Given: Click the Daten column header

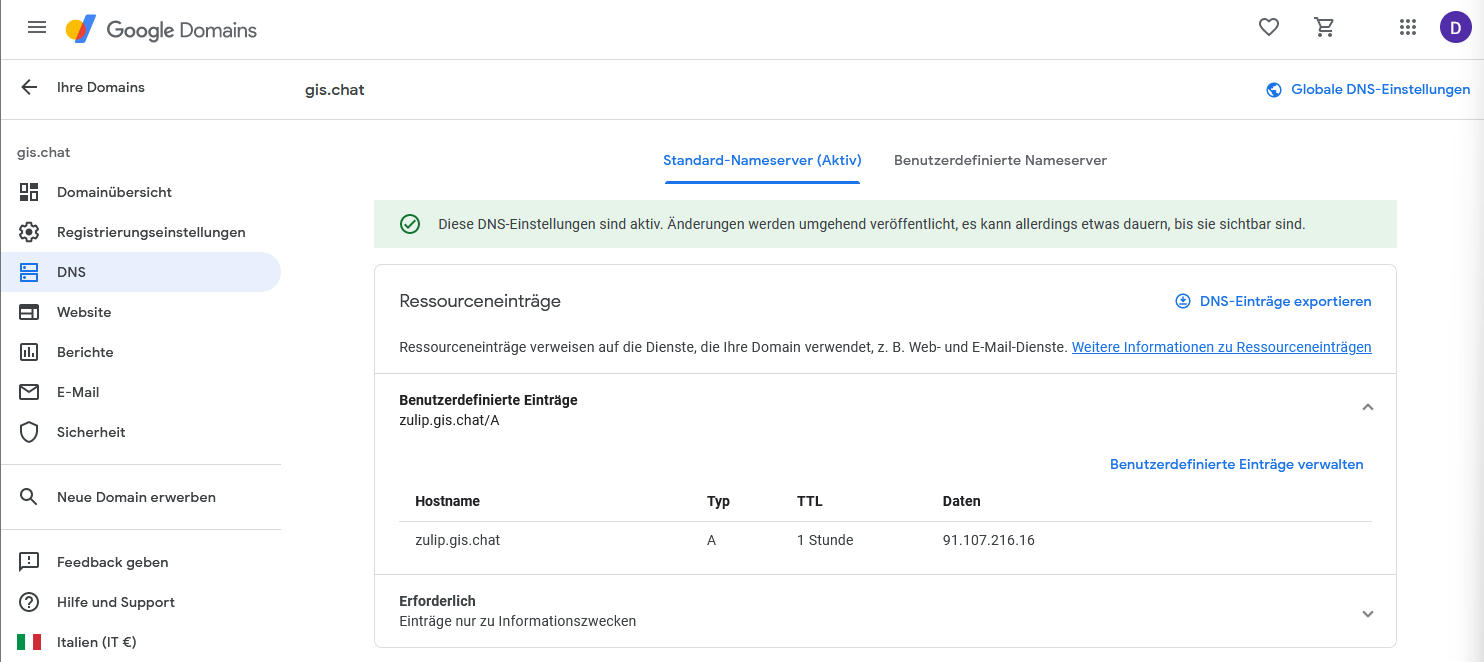Looking at the screenshot, I should pyautogui.click(x=961, y=501).
